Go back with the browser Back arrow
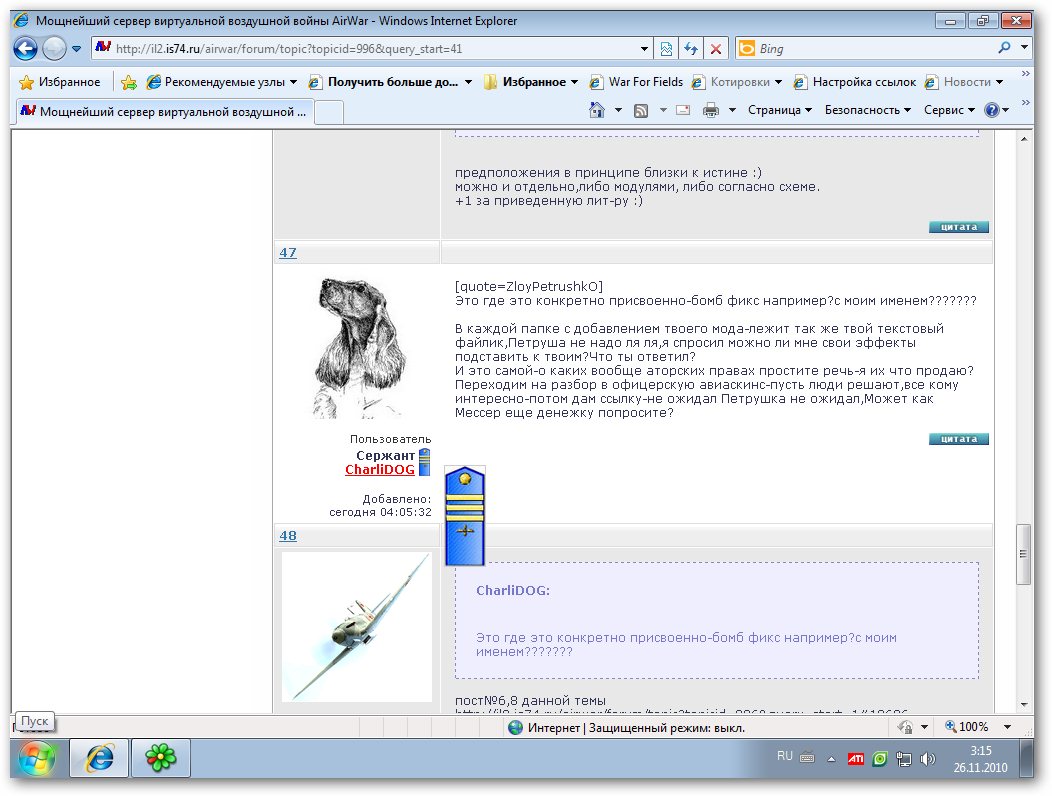1052x796 pixels. click(25, 48)
